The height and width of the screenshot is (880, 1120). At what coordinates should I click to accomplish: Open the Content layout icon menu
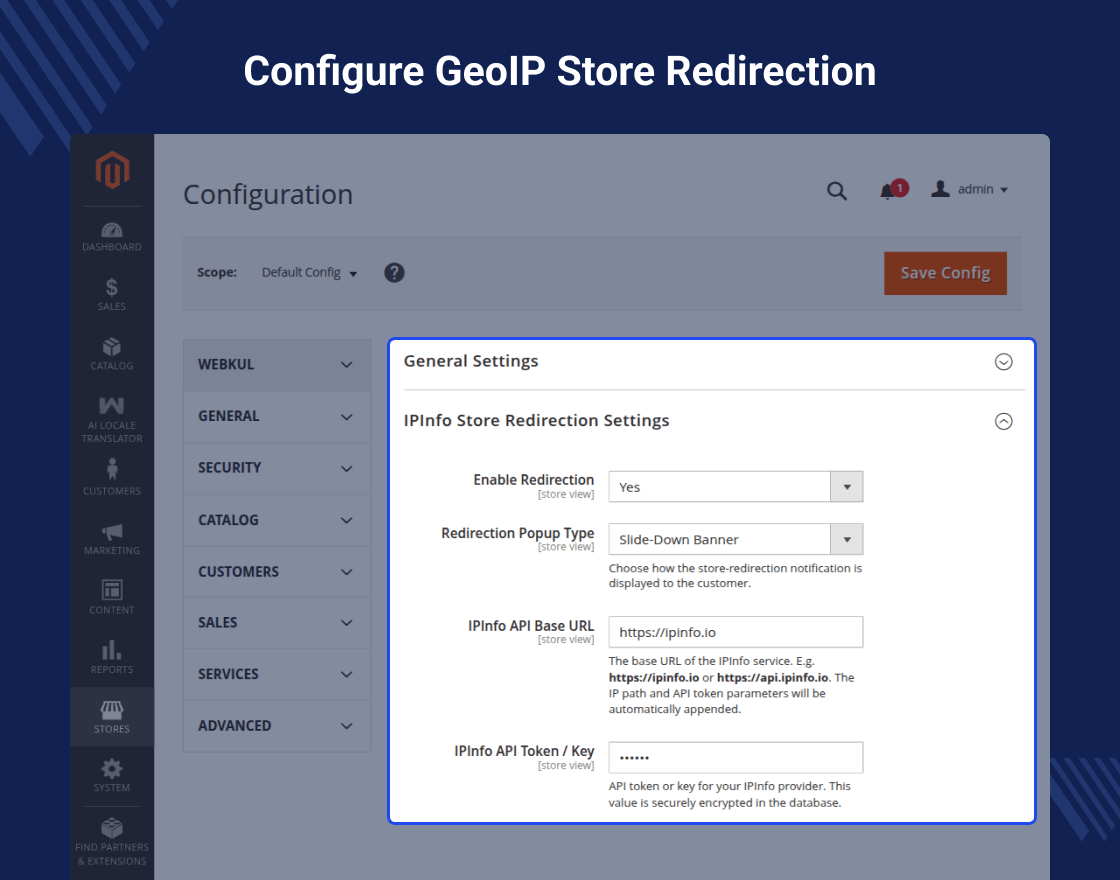tap(111, 597)
